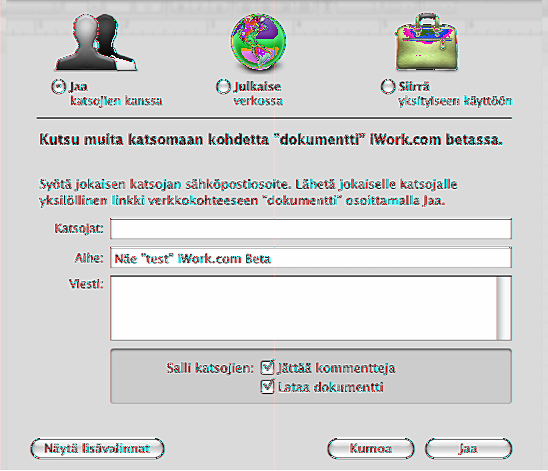This screenshot has height=471, width=548.
Task: Click the two-people share icon
Action: pyautogui.click(x=95, y=42)
